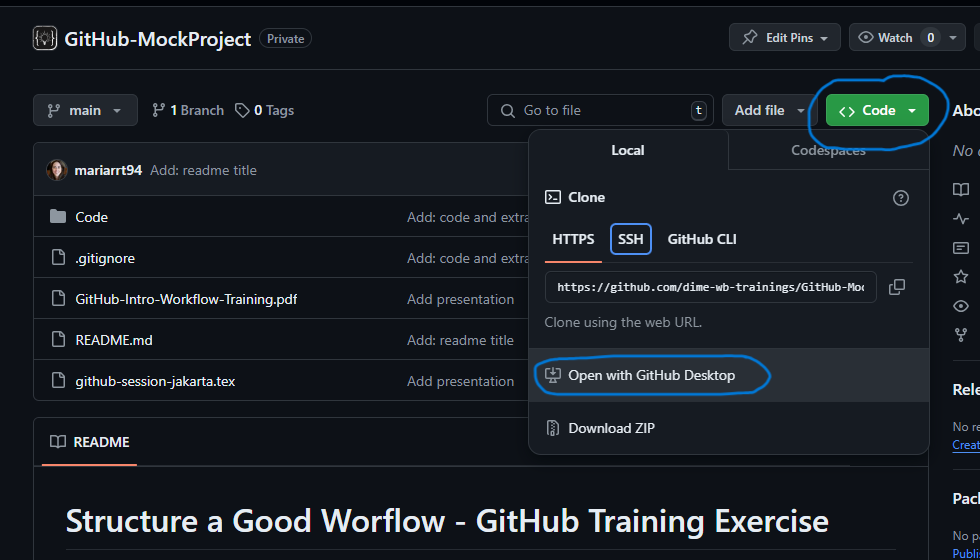Click the clone URL text field
The width and height of the screenshot is (980, 560).
711,287
